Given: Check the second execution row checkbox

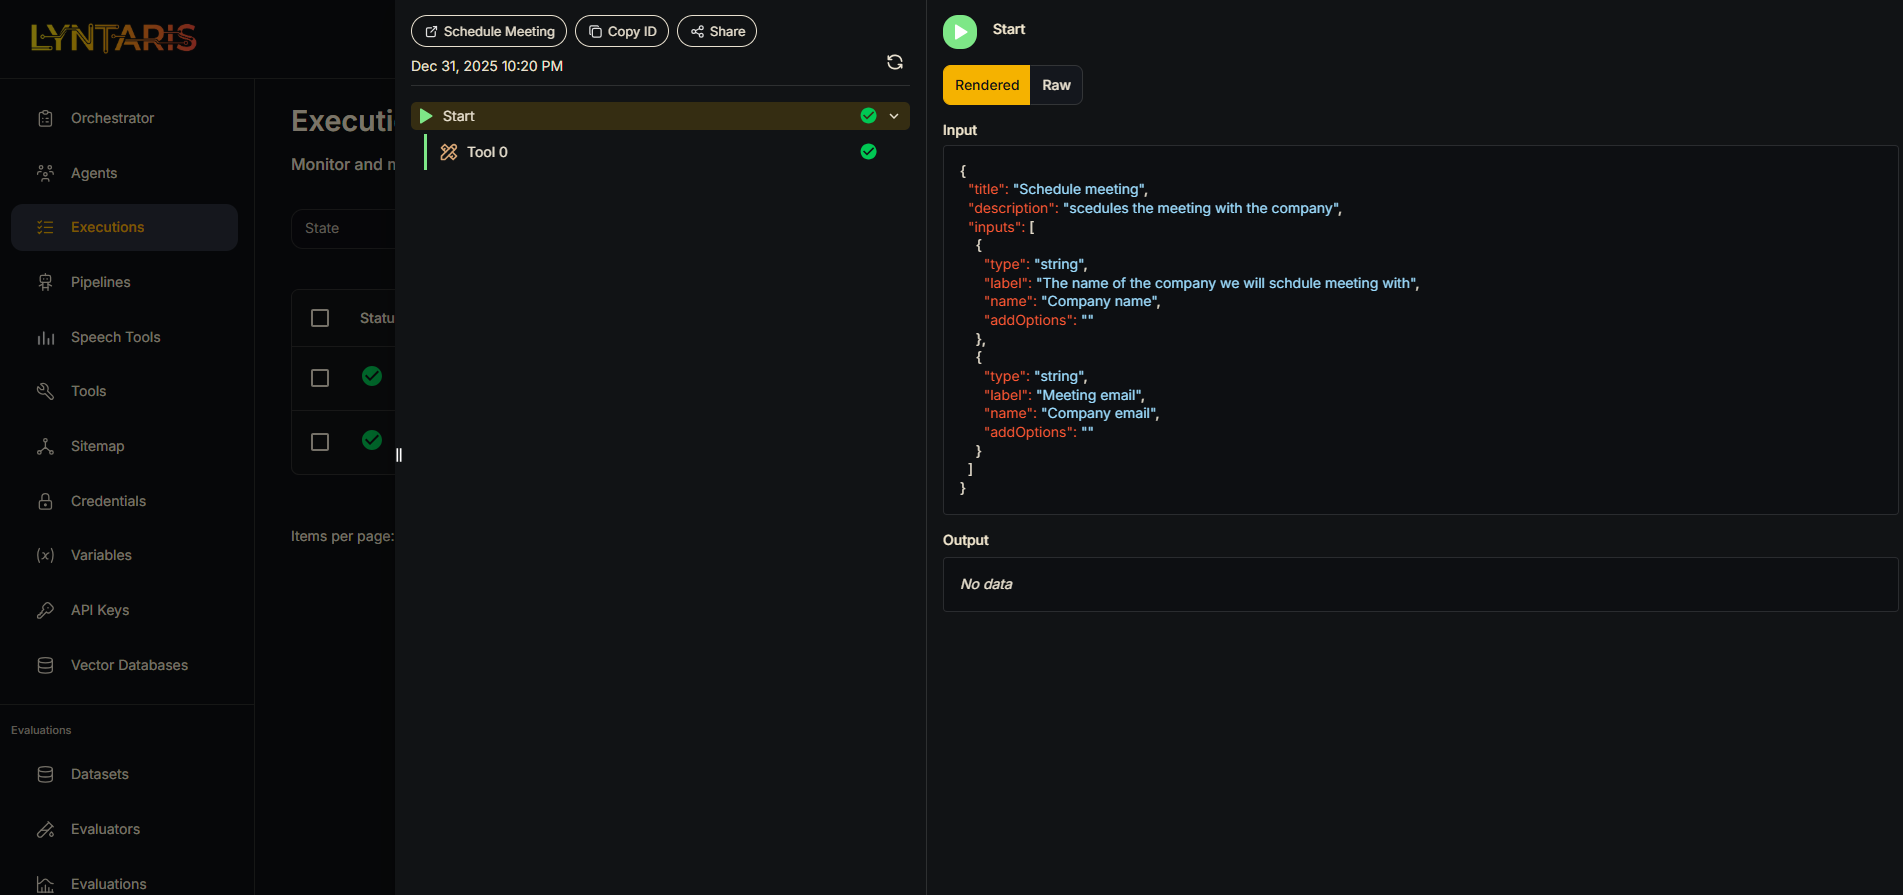Looking at the screenshot, I should pos(320,442).
